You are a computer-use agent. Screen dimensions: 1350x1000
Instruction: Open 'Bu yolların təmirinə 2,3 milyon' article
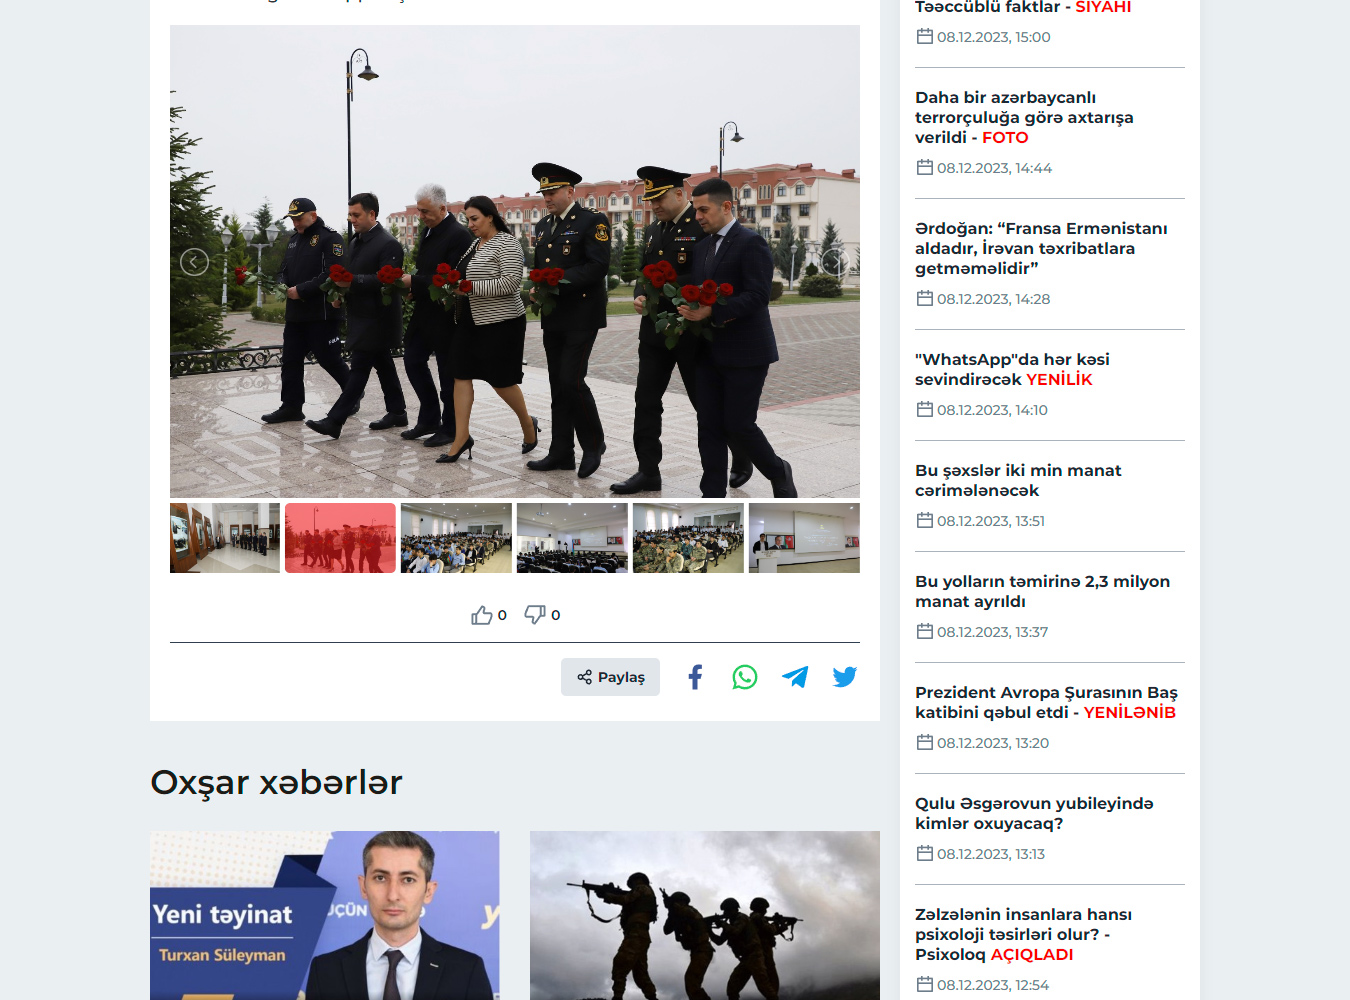(1041, 591)
